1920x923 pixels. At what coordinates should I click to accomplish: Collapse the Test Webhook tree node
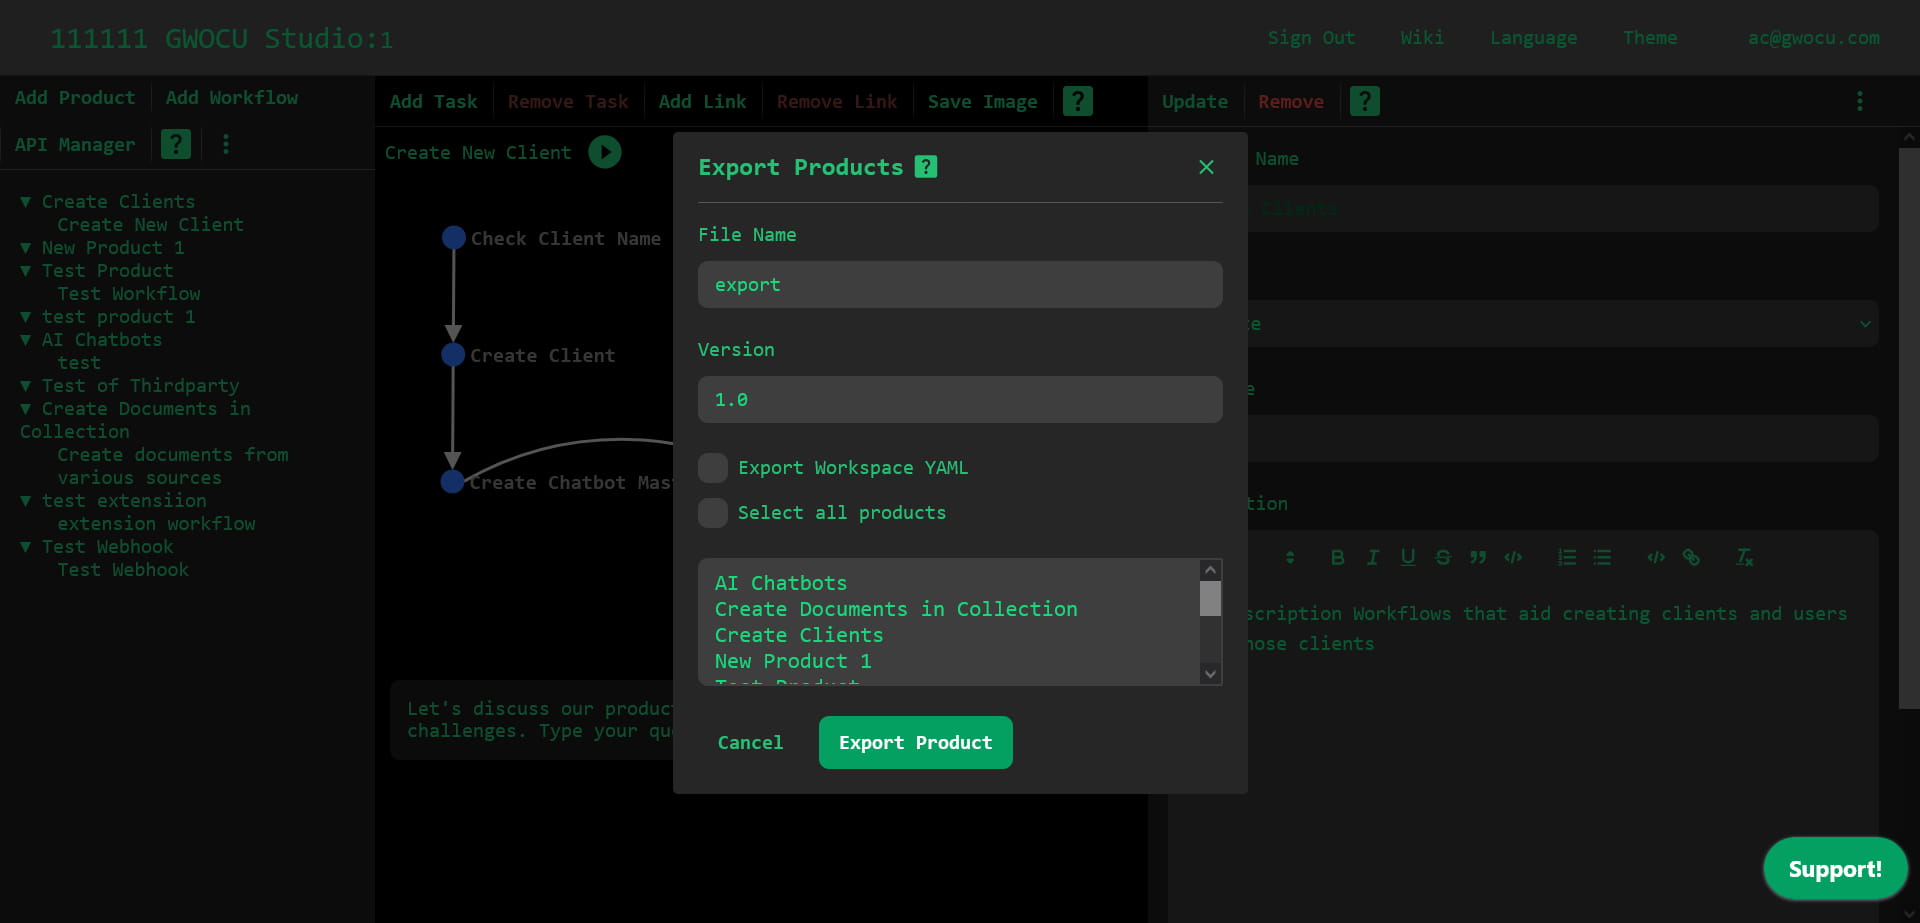[26, 547]
